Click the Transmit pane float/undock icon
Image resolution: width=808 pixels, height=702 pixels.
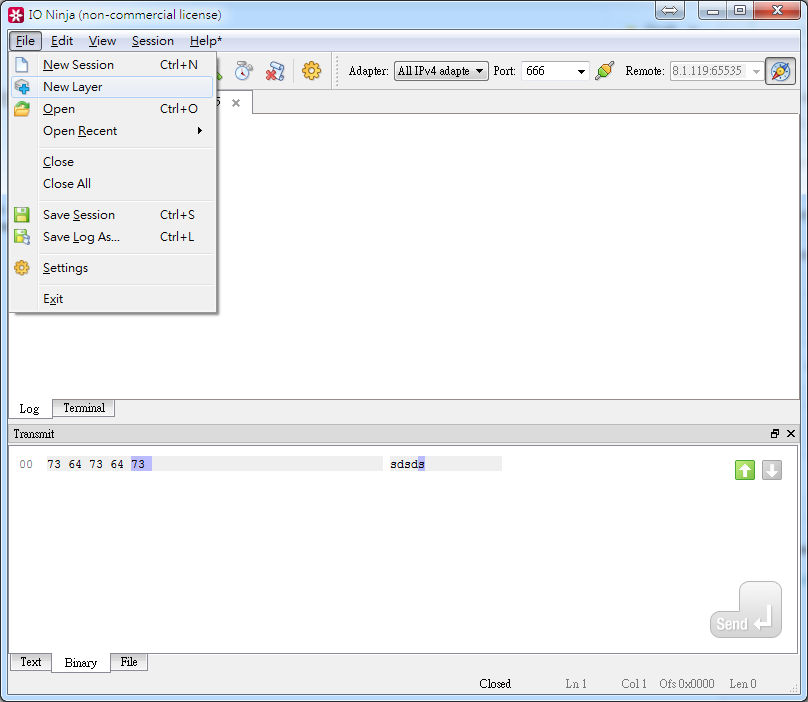pyautogui.click(x=775, y=433)
